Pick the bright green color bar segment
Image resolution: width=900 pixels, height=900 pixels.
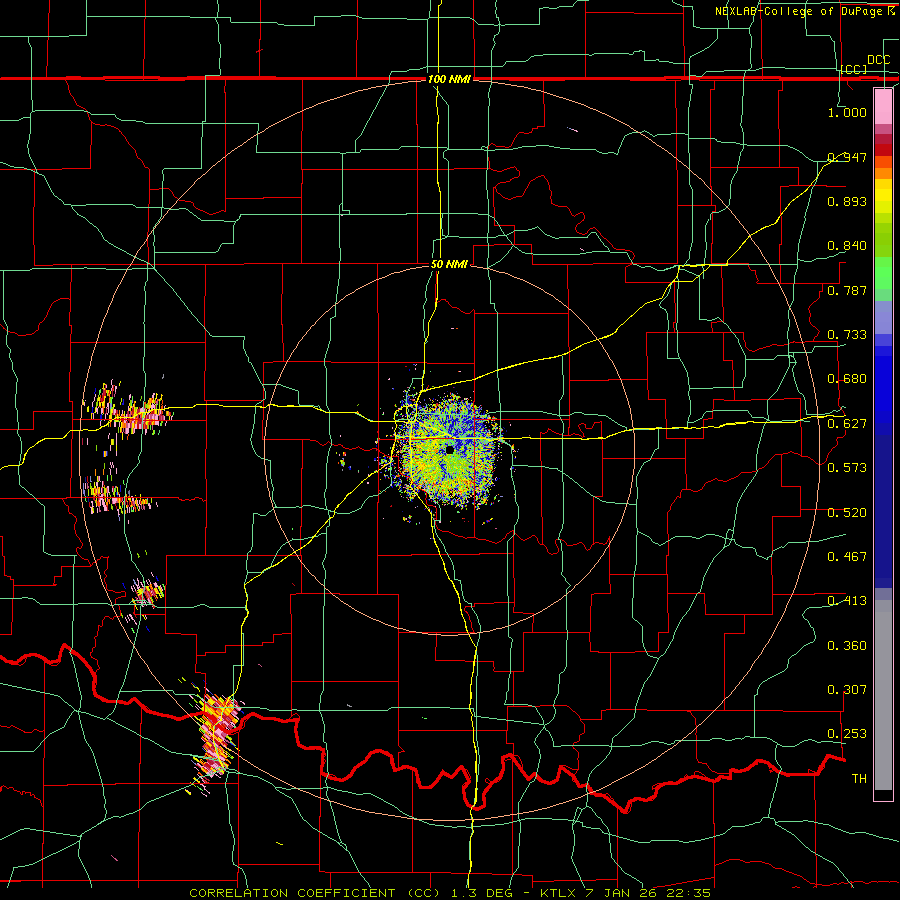pyautogui.click(x=883, y=273)
